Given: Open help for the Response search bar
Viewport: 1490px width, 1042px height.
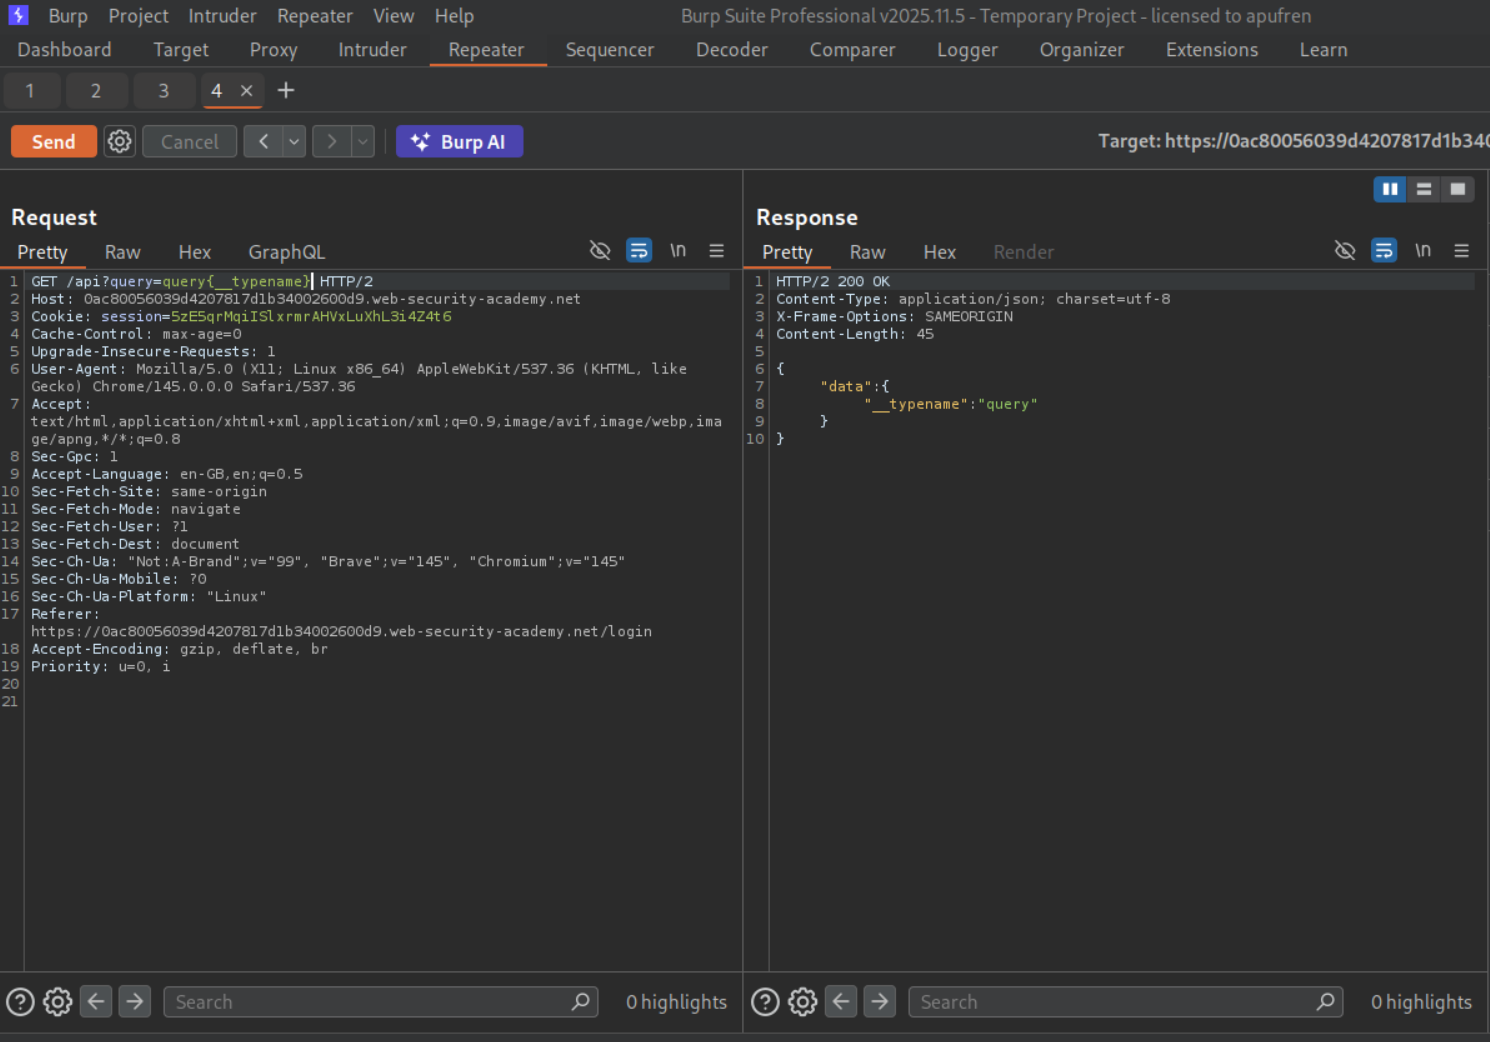Looking at the screenshot, I should point(765,1001).
